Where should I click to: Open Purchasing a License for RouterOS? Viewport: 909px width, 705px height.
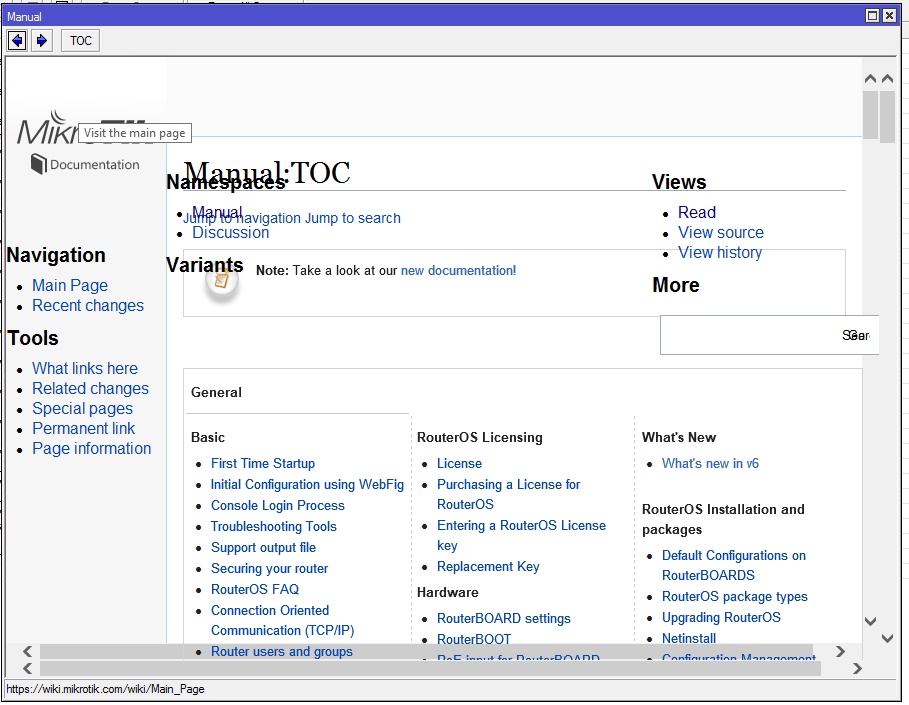508,494
